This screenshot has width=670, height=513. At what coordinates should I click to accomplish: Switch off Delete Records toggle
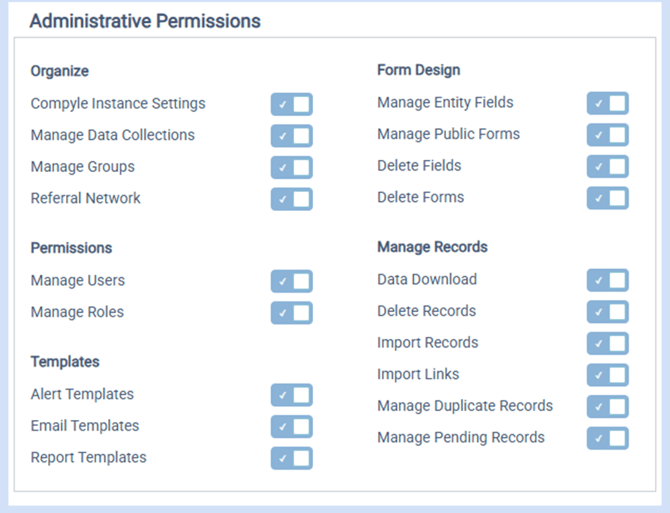coord(607,312)
